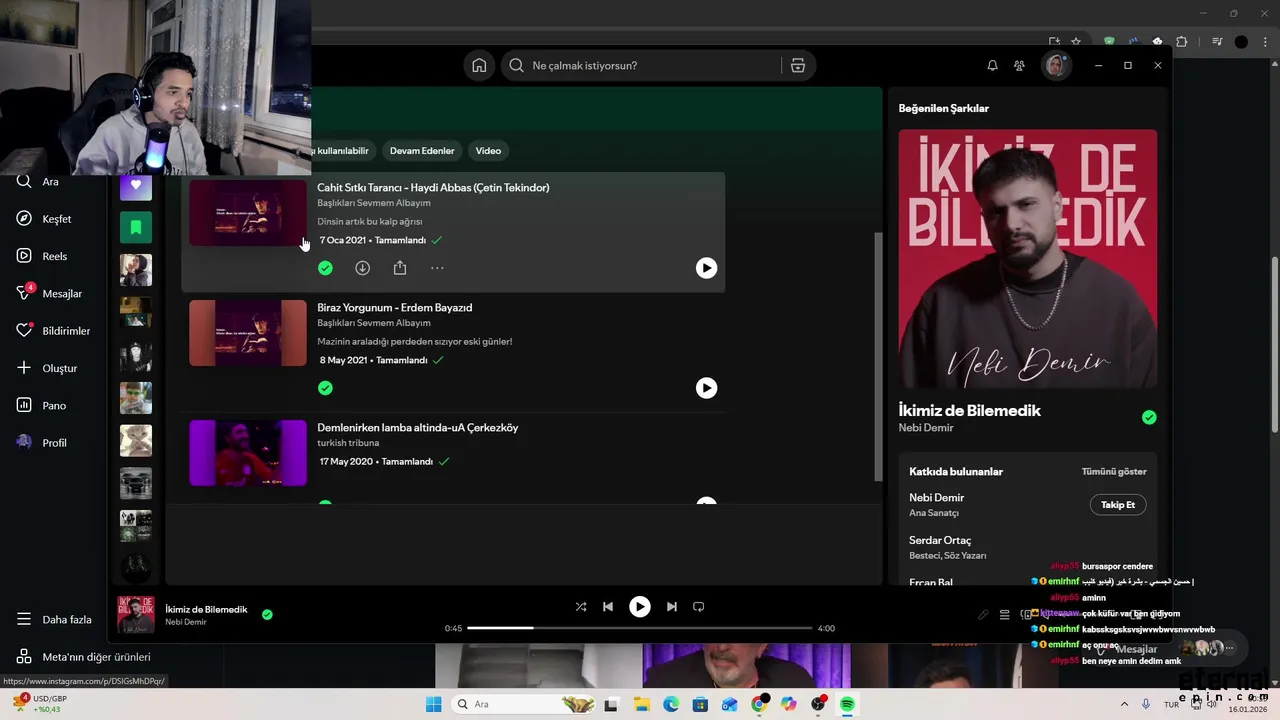Screen dimensions: 1280x720
Task: Open 'Meta'nın diğer ürünleri' in Instagram
Action: point(83,657)
